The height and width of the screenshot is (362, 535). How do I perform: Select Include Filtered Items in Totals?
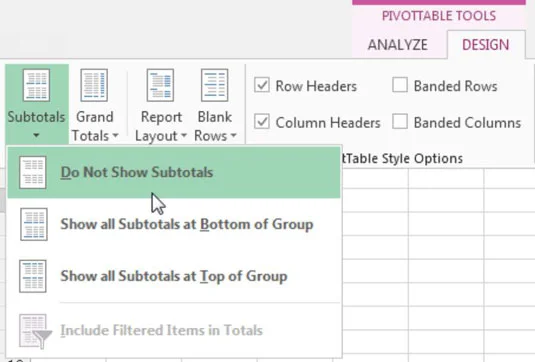tap(174, 331)
